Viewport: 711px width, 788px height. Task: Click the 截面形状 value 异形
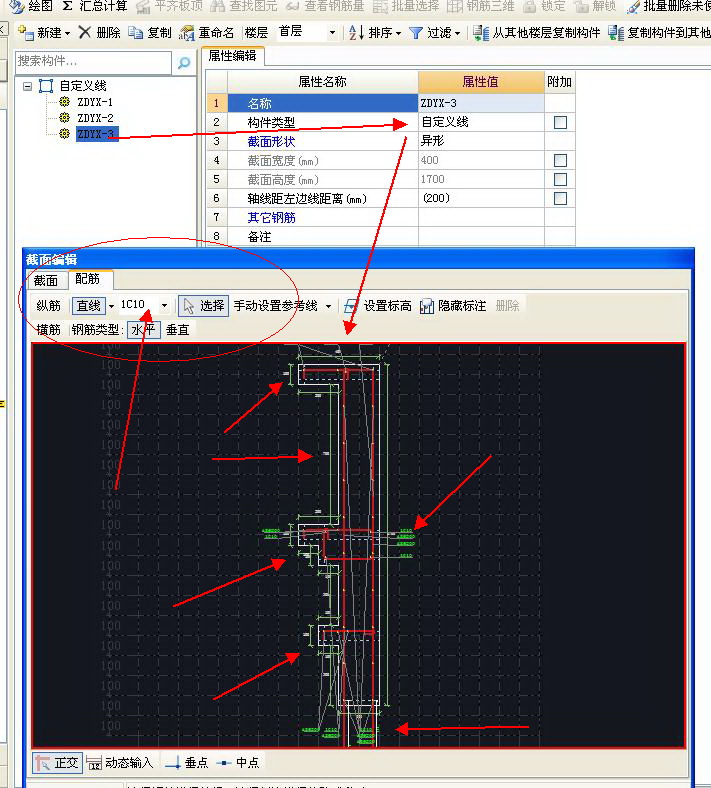click(481, 141)
